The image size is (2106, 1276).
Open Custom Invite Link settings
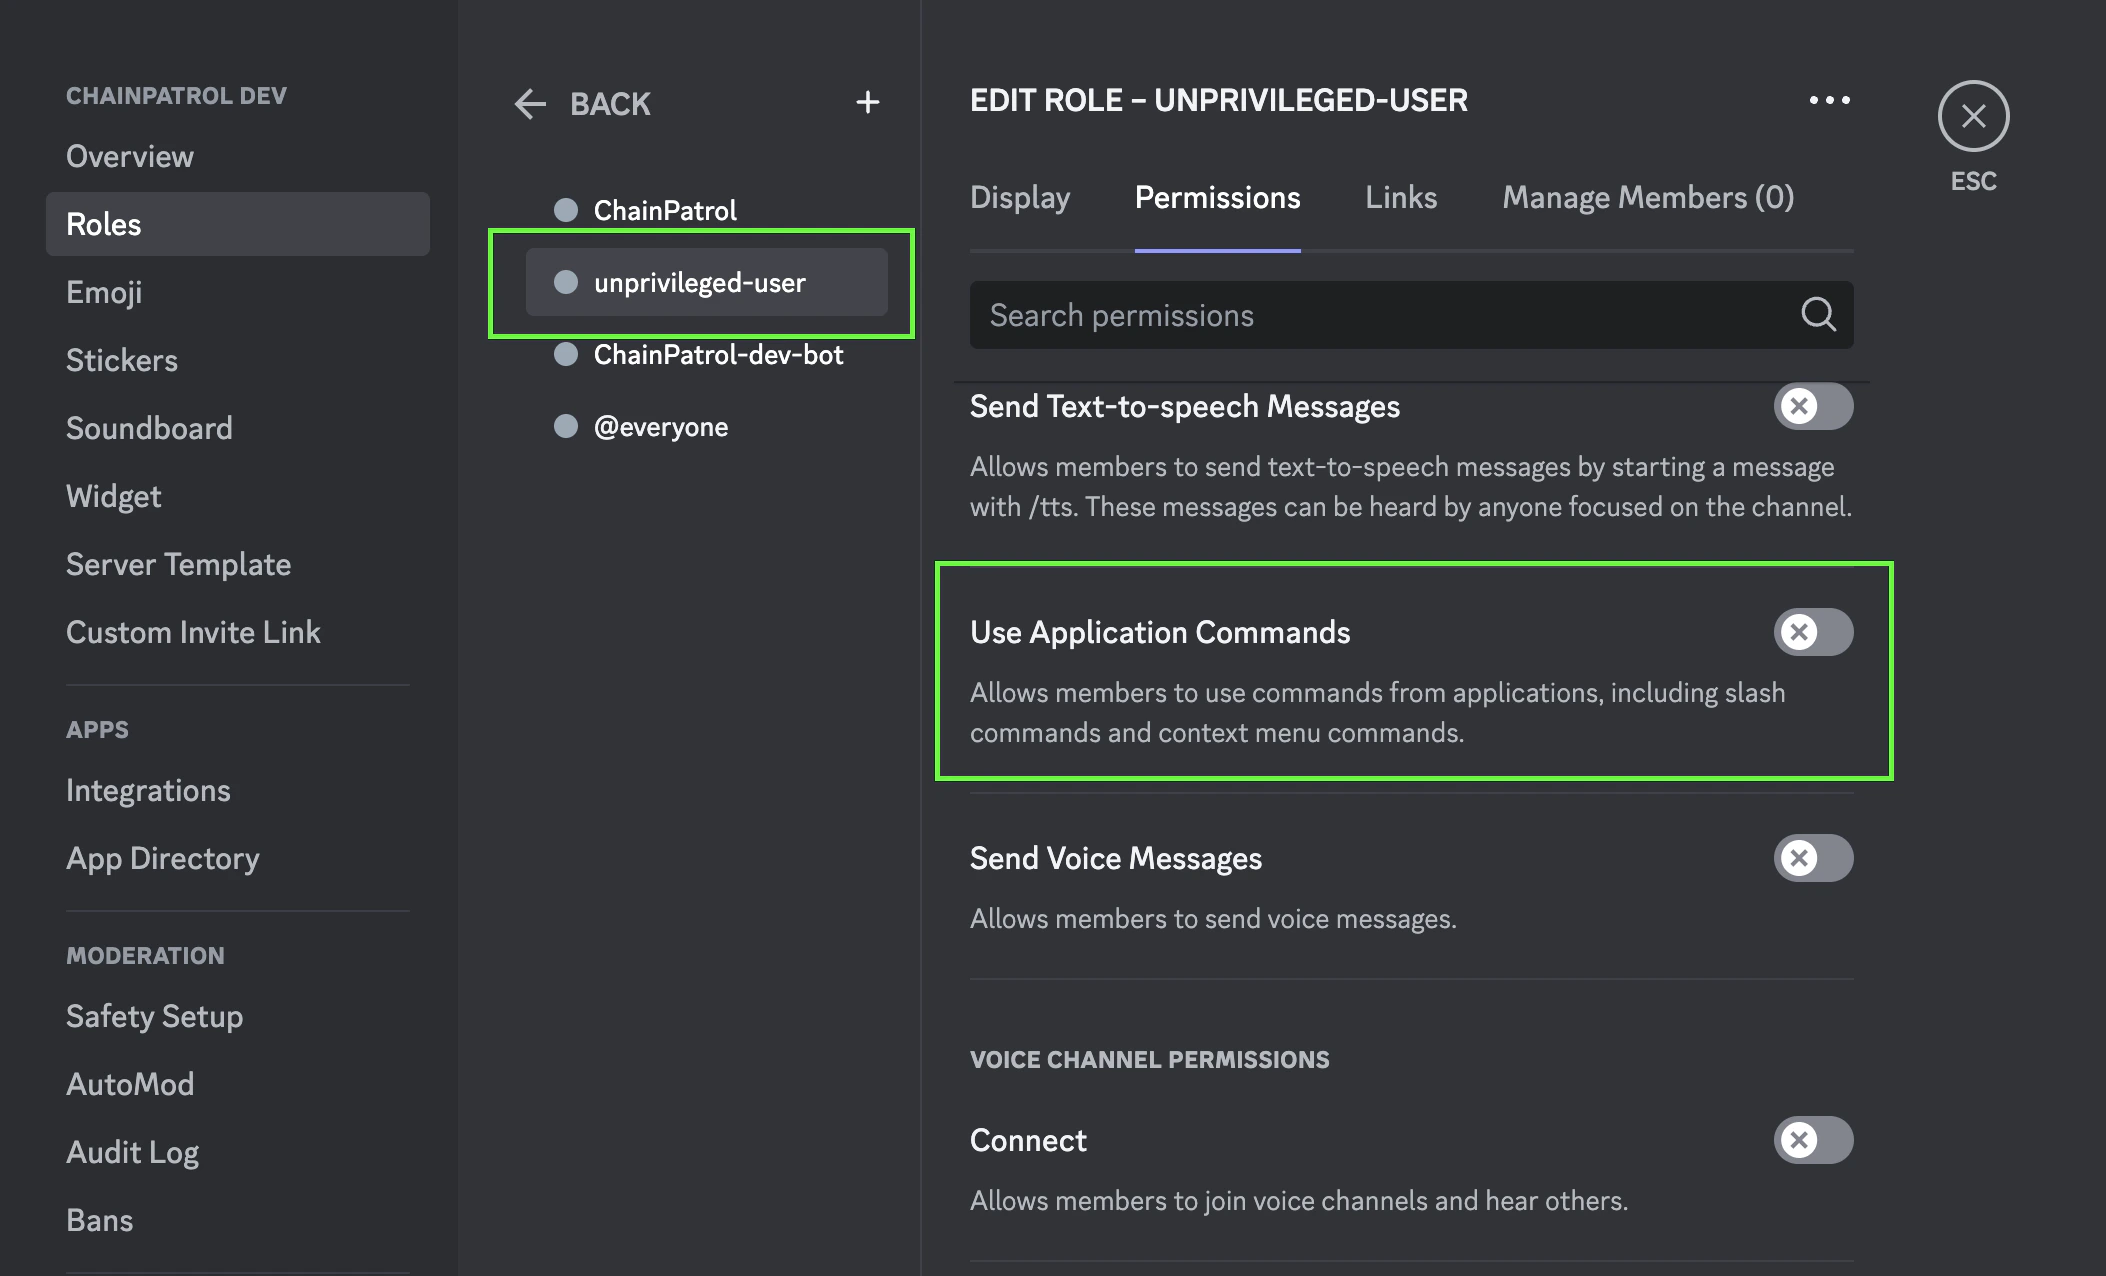click(x=238, y=632)
